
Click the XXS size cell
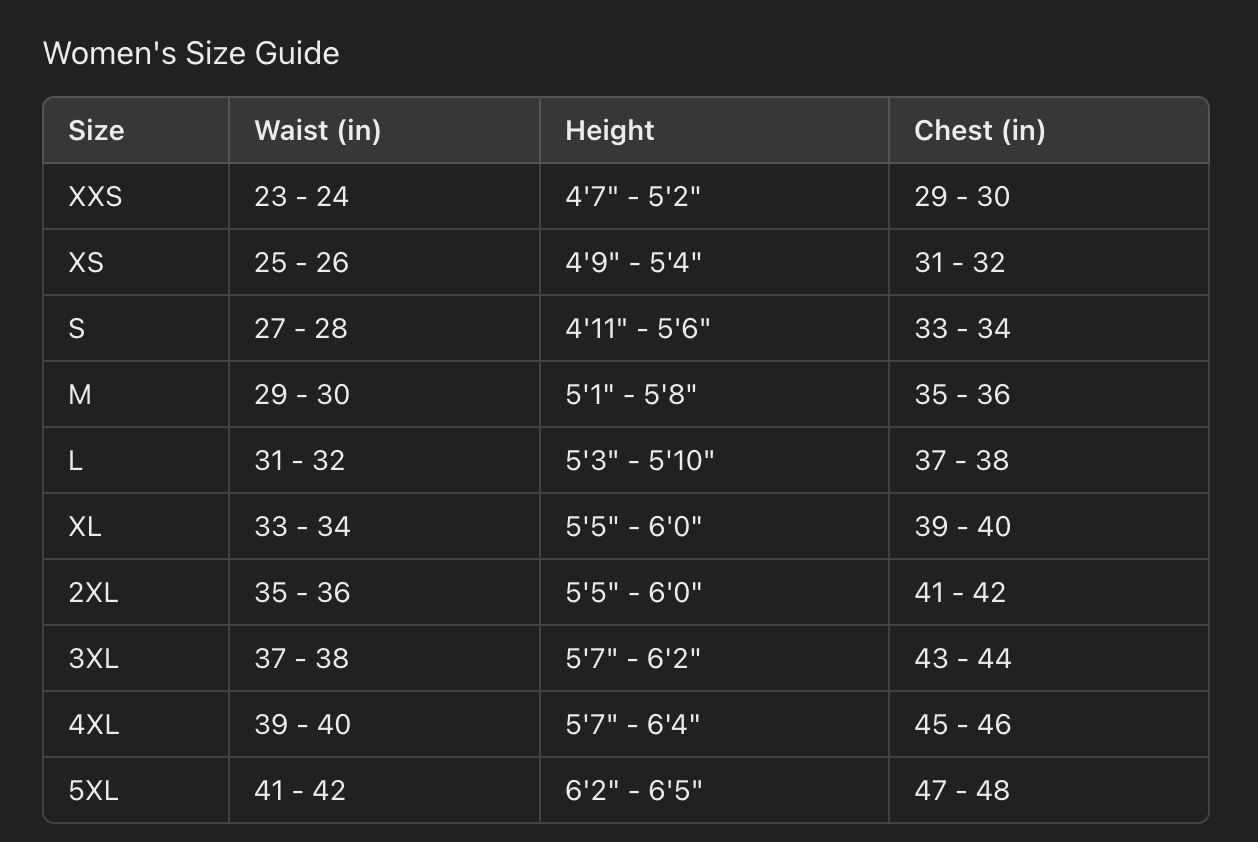(x=95, y=196)
